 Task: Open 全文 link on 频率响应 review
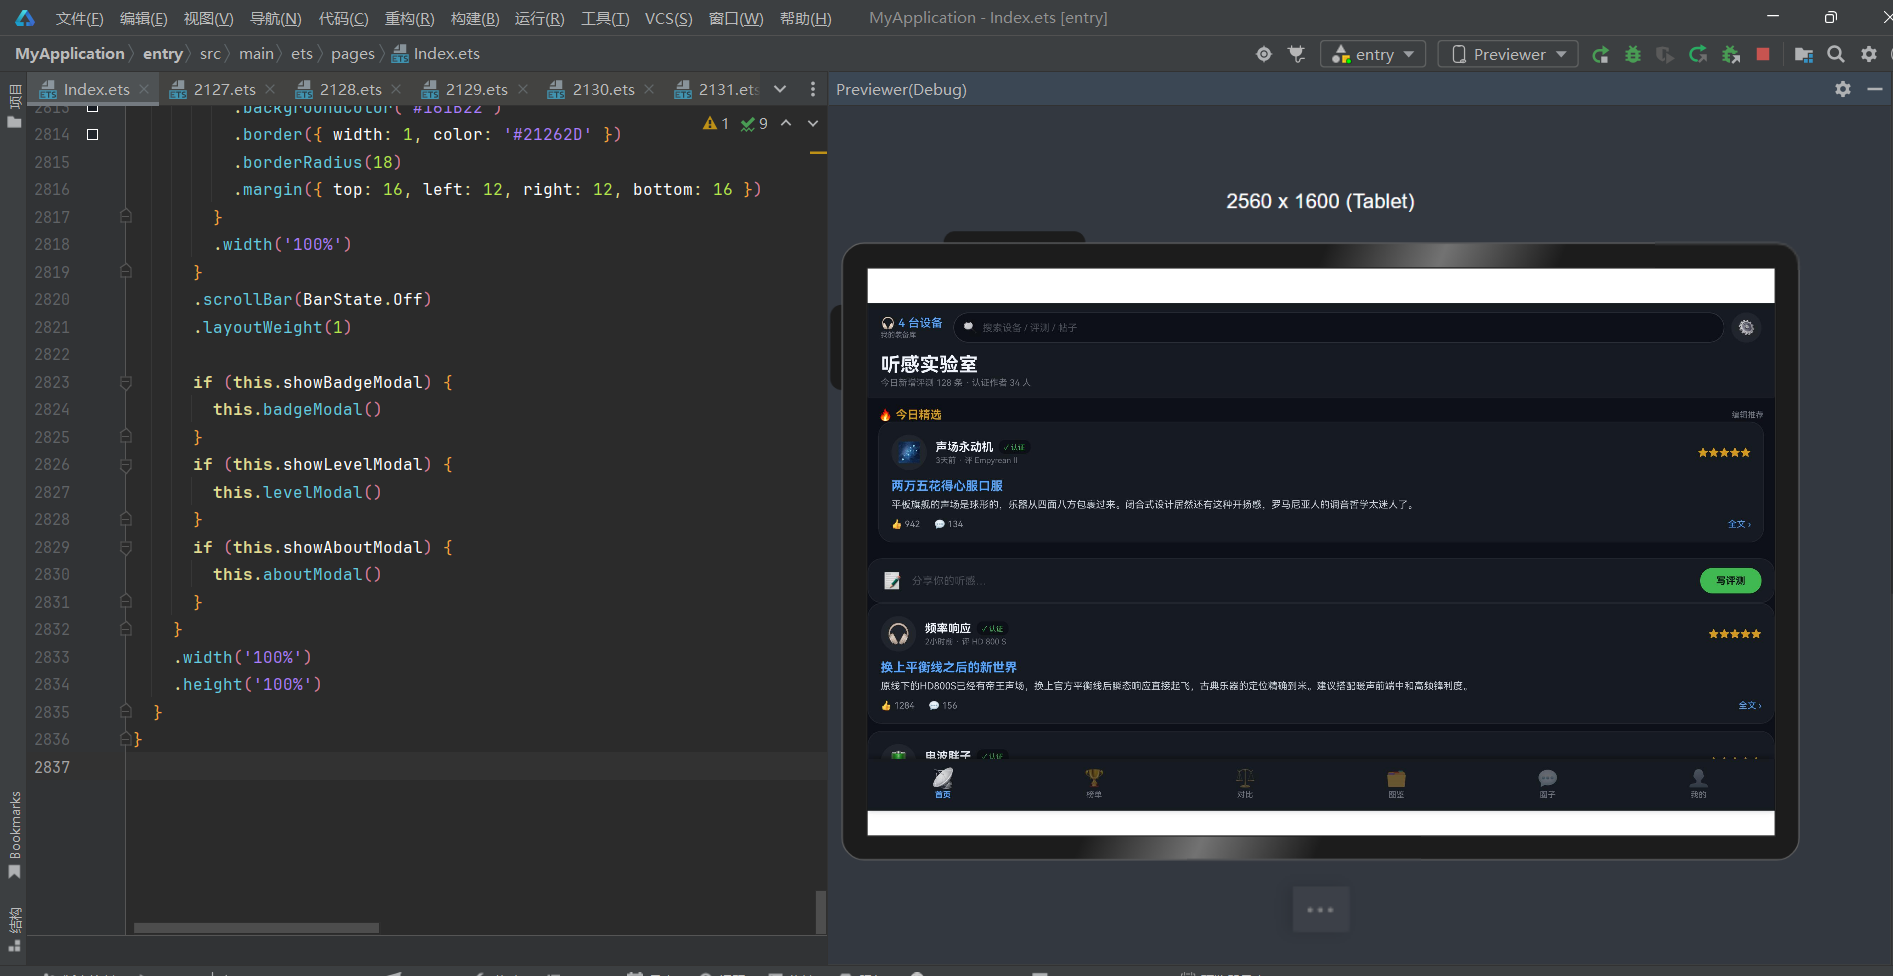[1750, 705]
